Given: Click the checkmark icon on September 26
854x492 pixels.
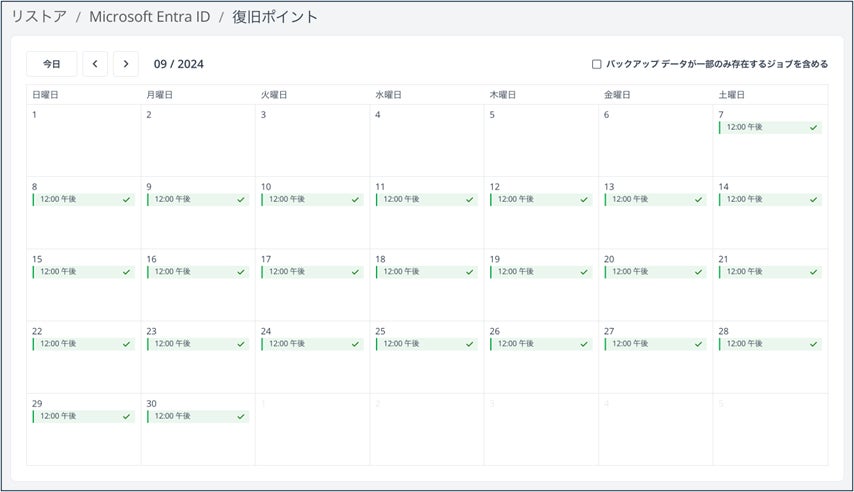Looking at the screenshot, I should click(x=585, y=344).
